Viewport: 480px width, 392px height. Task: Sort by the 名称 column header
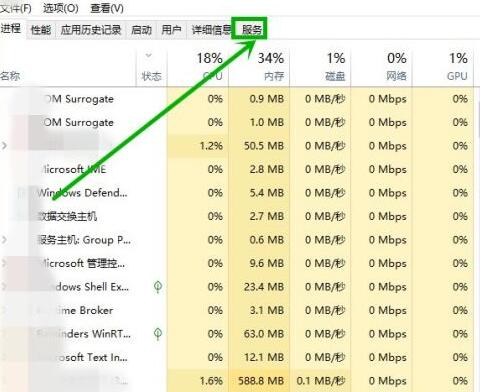[10, 76]
